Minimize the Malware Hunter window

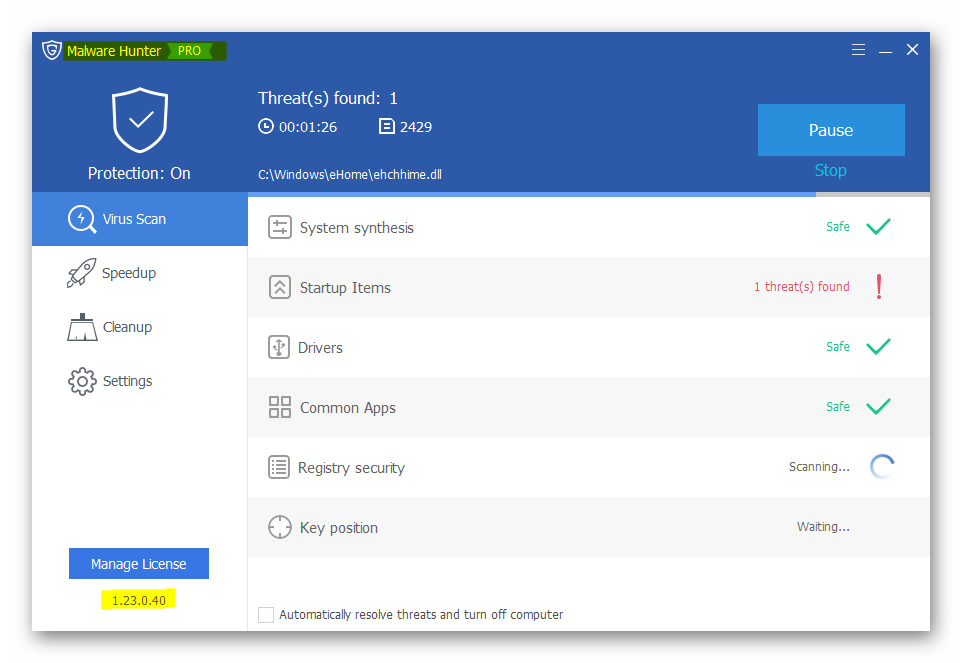pos(885,50)
